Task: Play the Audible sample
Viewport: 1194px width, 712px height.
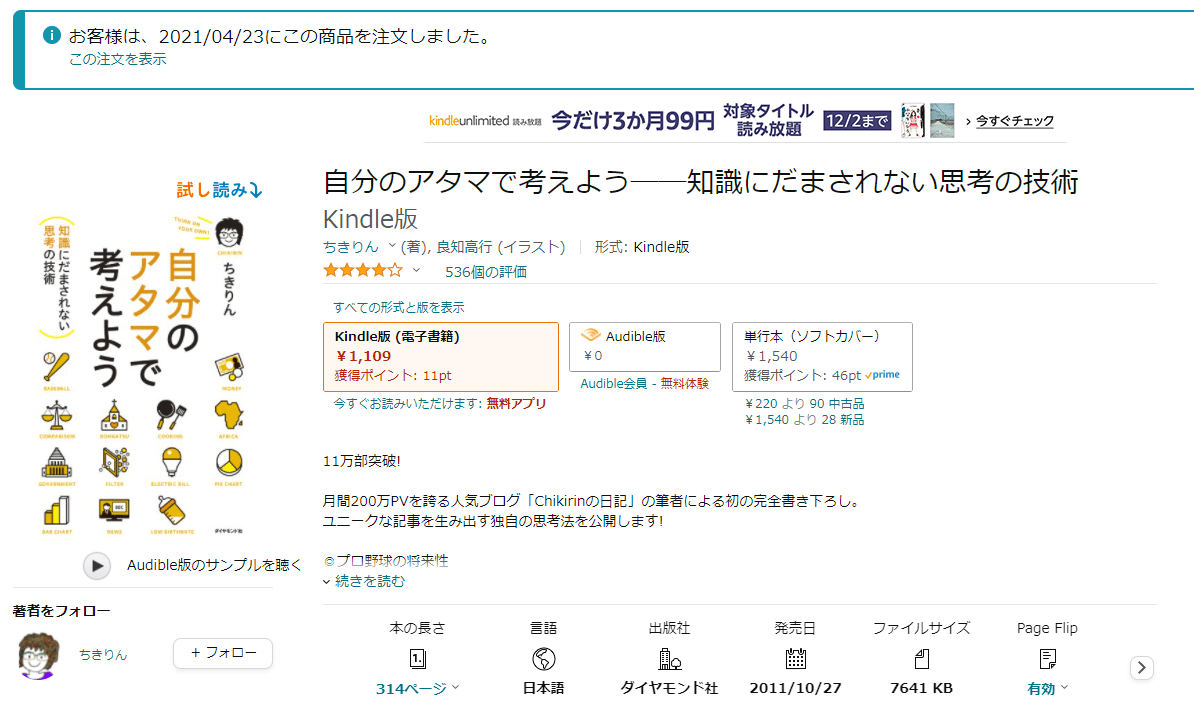Action: pos(97,566)
